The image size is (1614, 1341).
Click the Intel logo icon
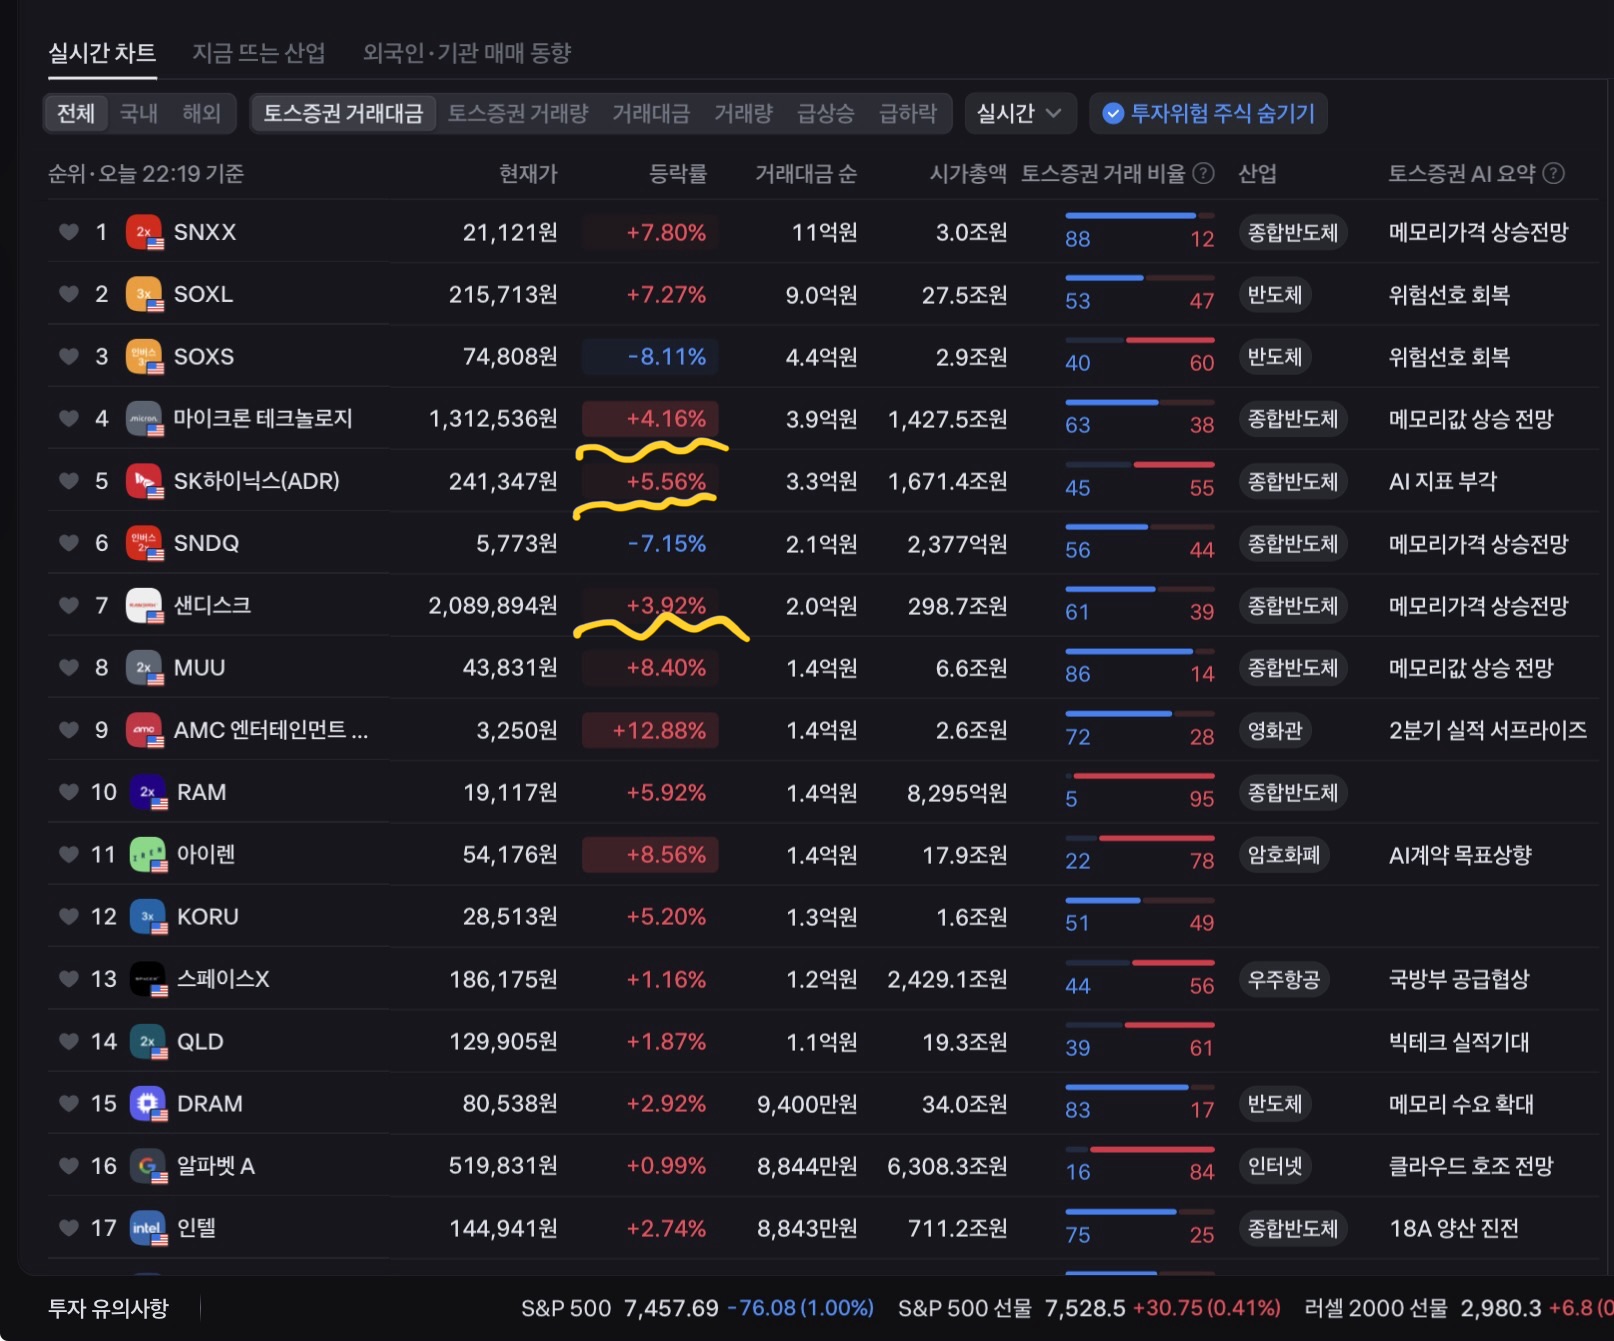[148, 1227]
